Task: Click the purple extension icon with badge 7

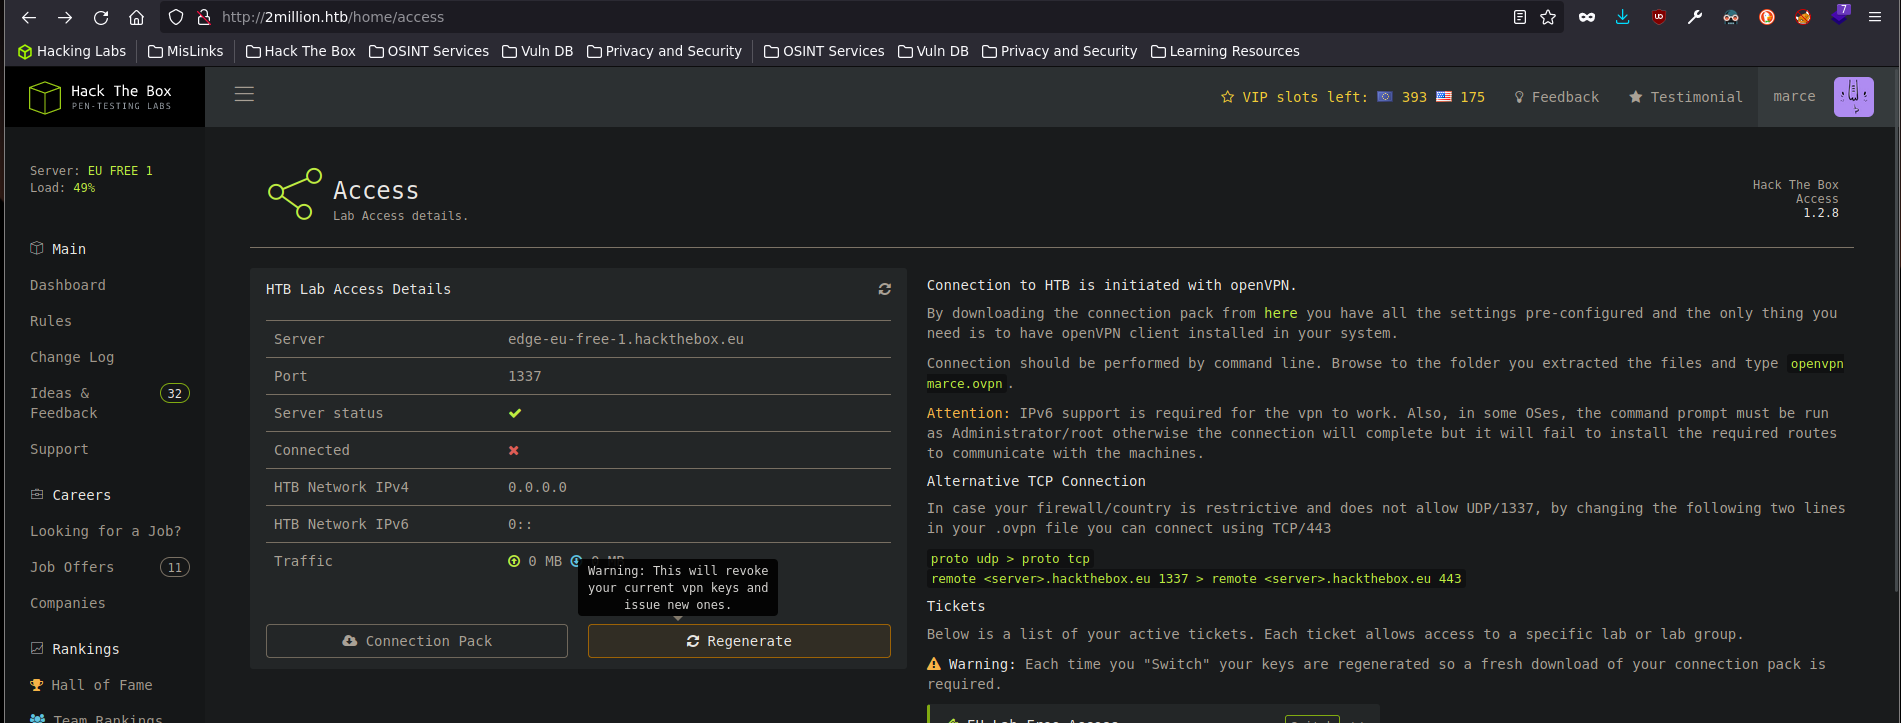Action: pyautogui.click(x=1840, y=15)
